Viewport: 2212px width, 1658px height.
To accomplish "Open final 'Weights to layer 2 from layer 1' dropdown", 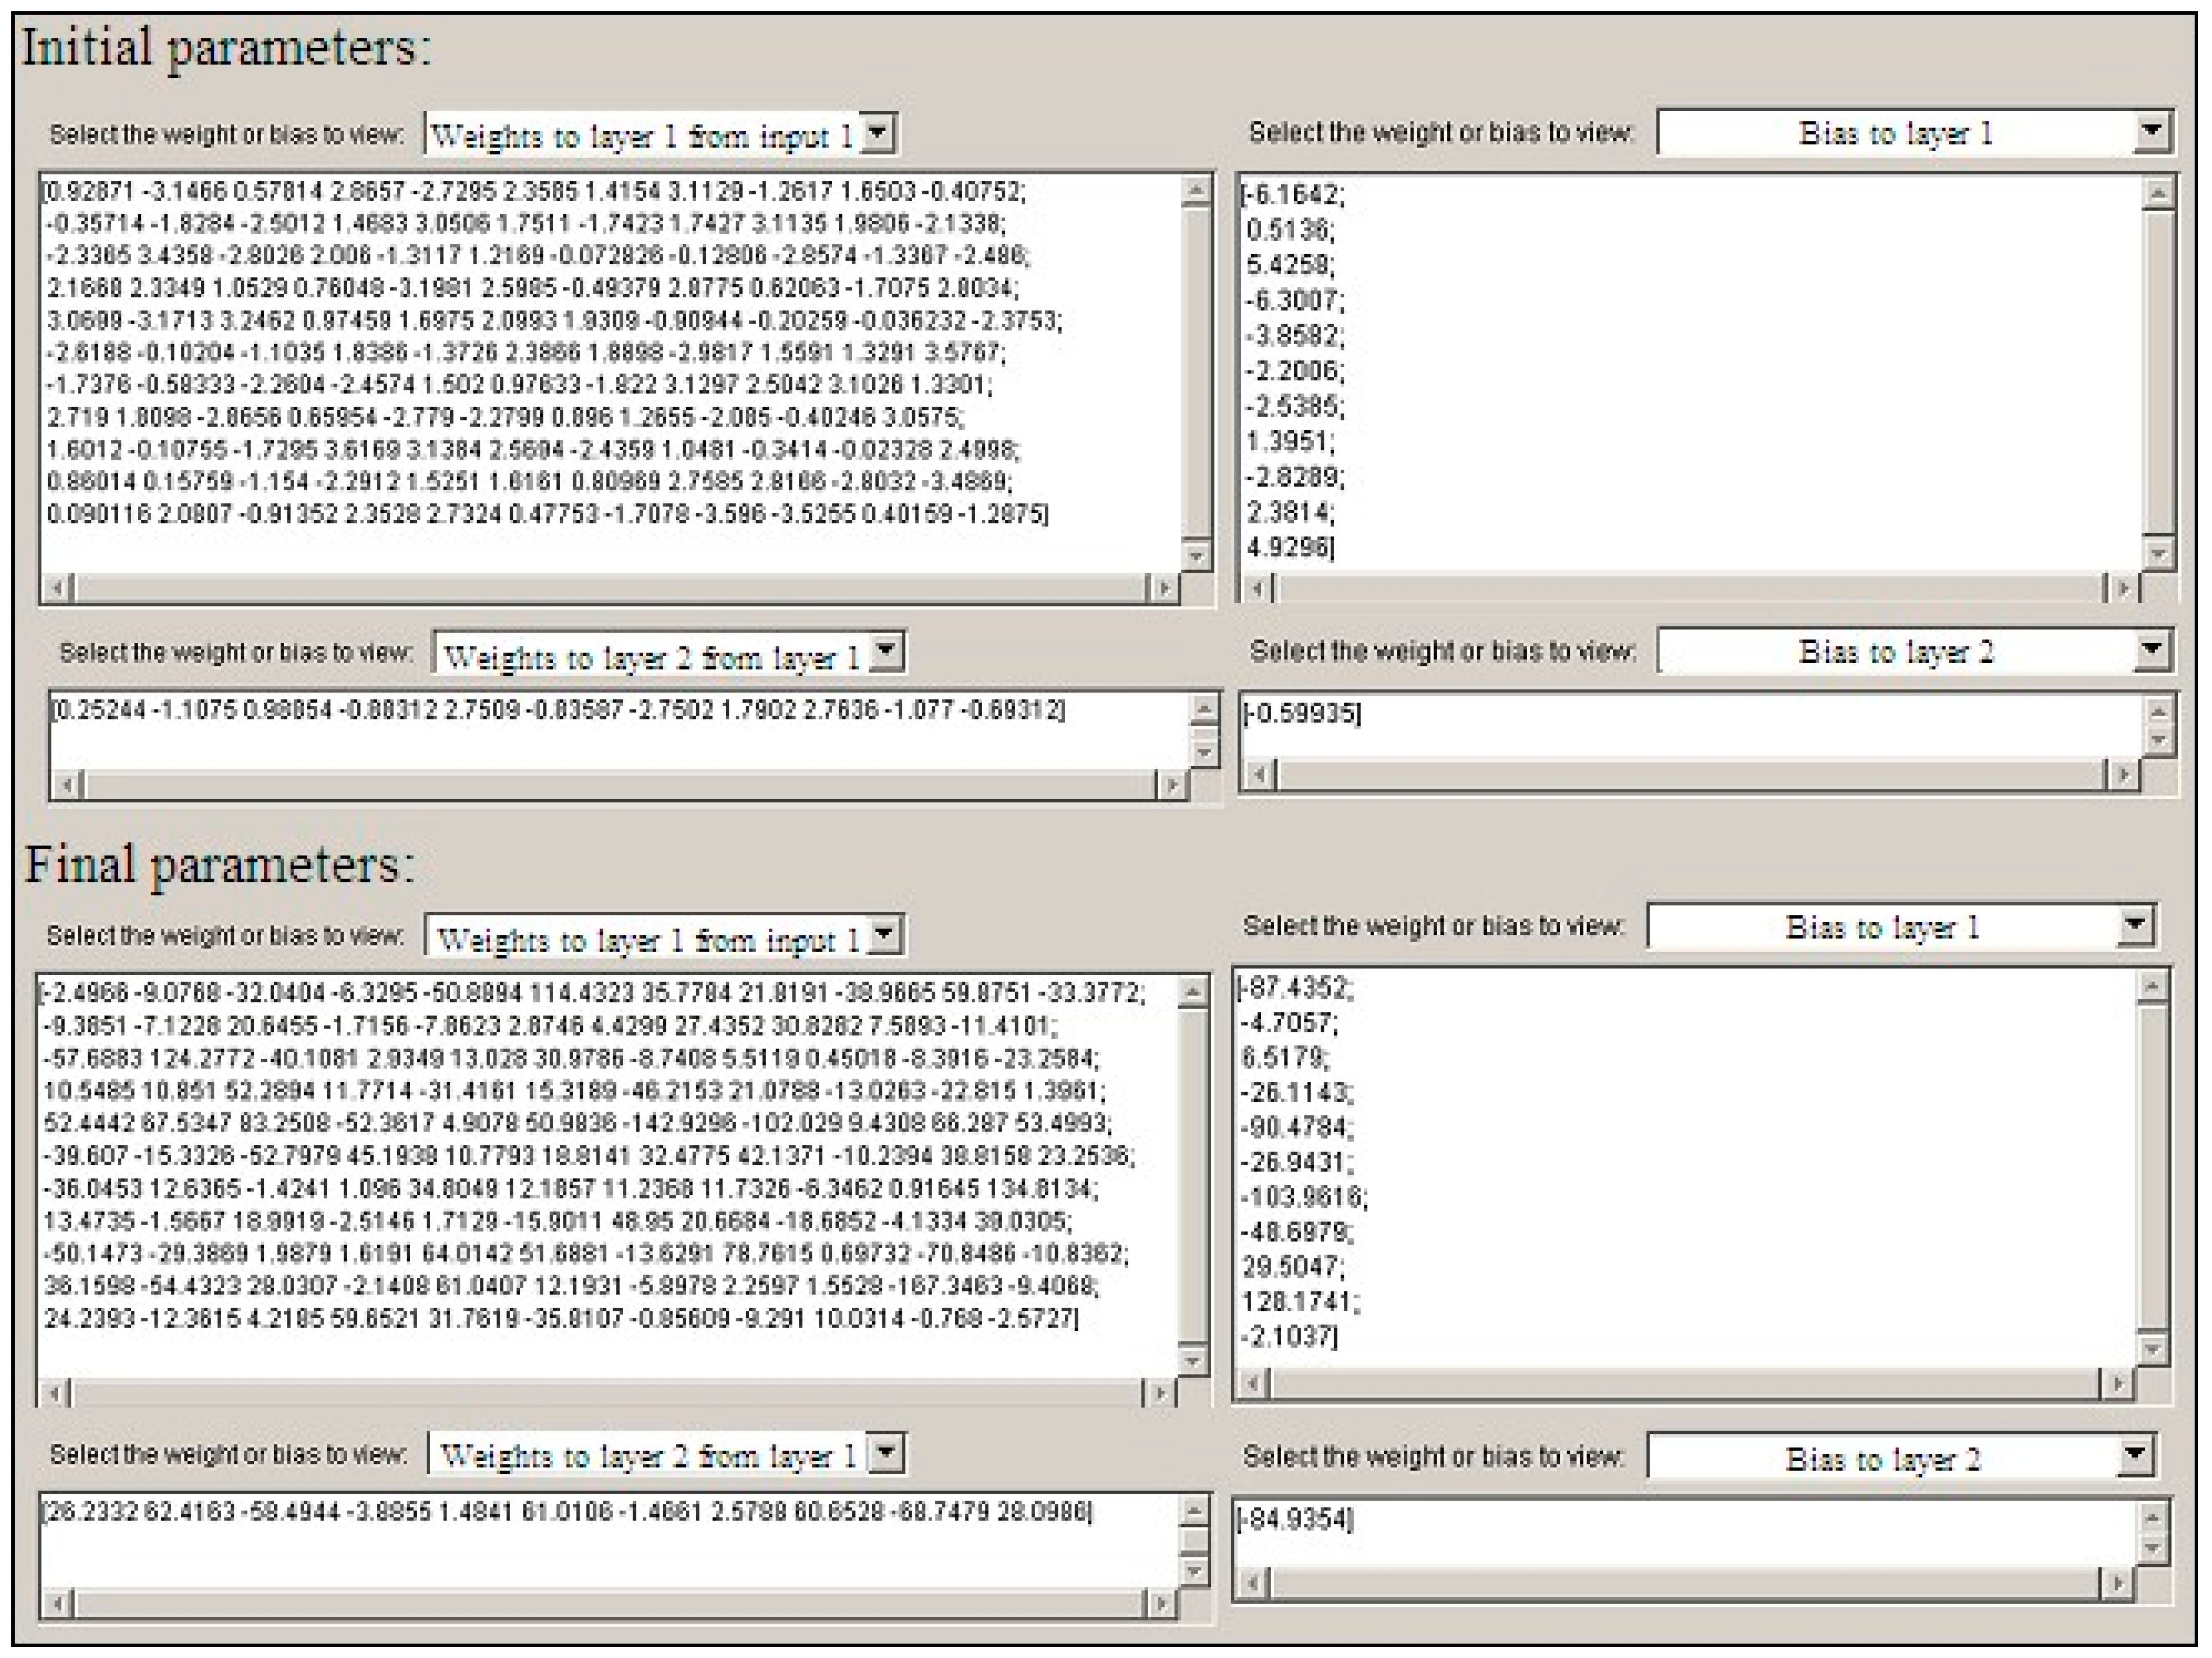I will tap(886, 1452).
